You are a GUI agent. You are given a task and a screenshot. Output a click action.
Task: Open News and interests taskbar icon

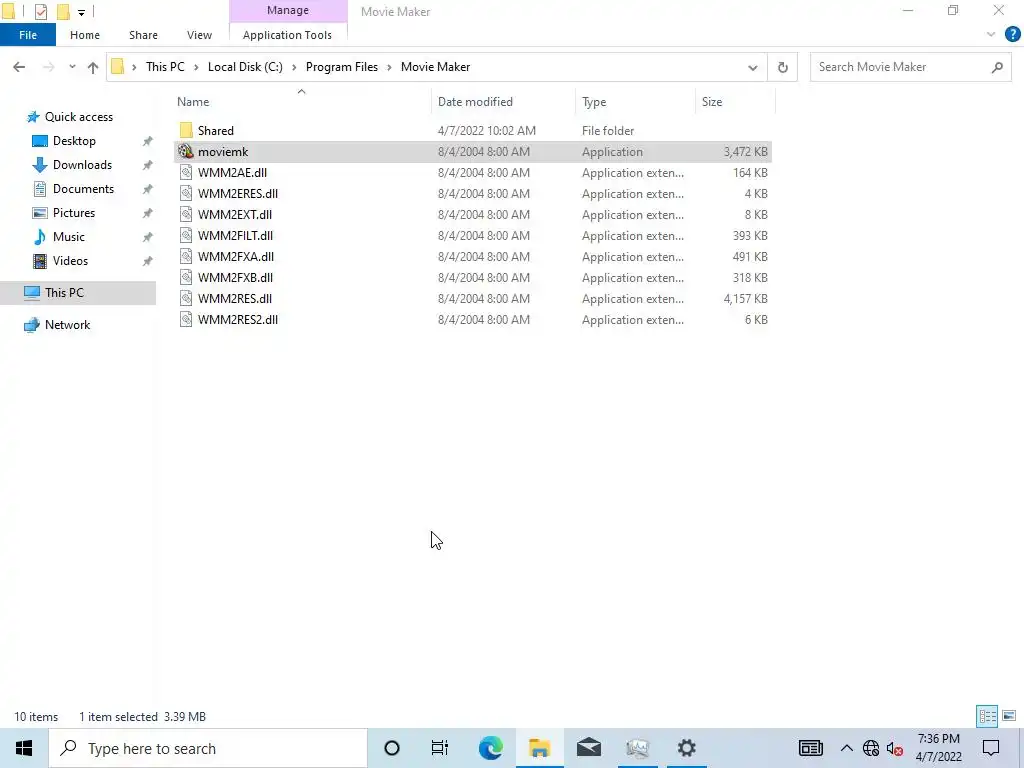click(810, 748)
